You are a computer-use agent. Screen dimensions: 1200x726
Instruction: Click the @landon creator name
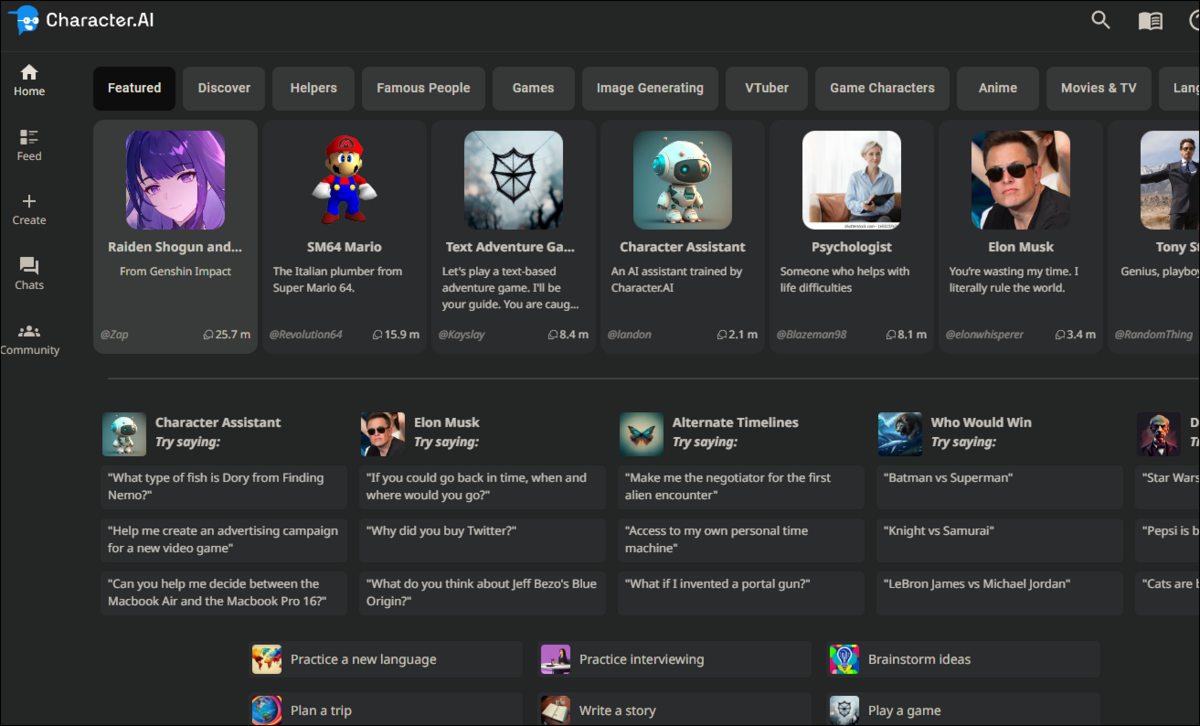click(x=629, y=335)
